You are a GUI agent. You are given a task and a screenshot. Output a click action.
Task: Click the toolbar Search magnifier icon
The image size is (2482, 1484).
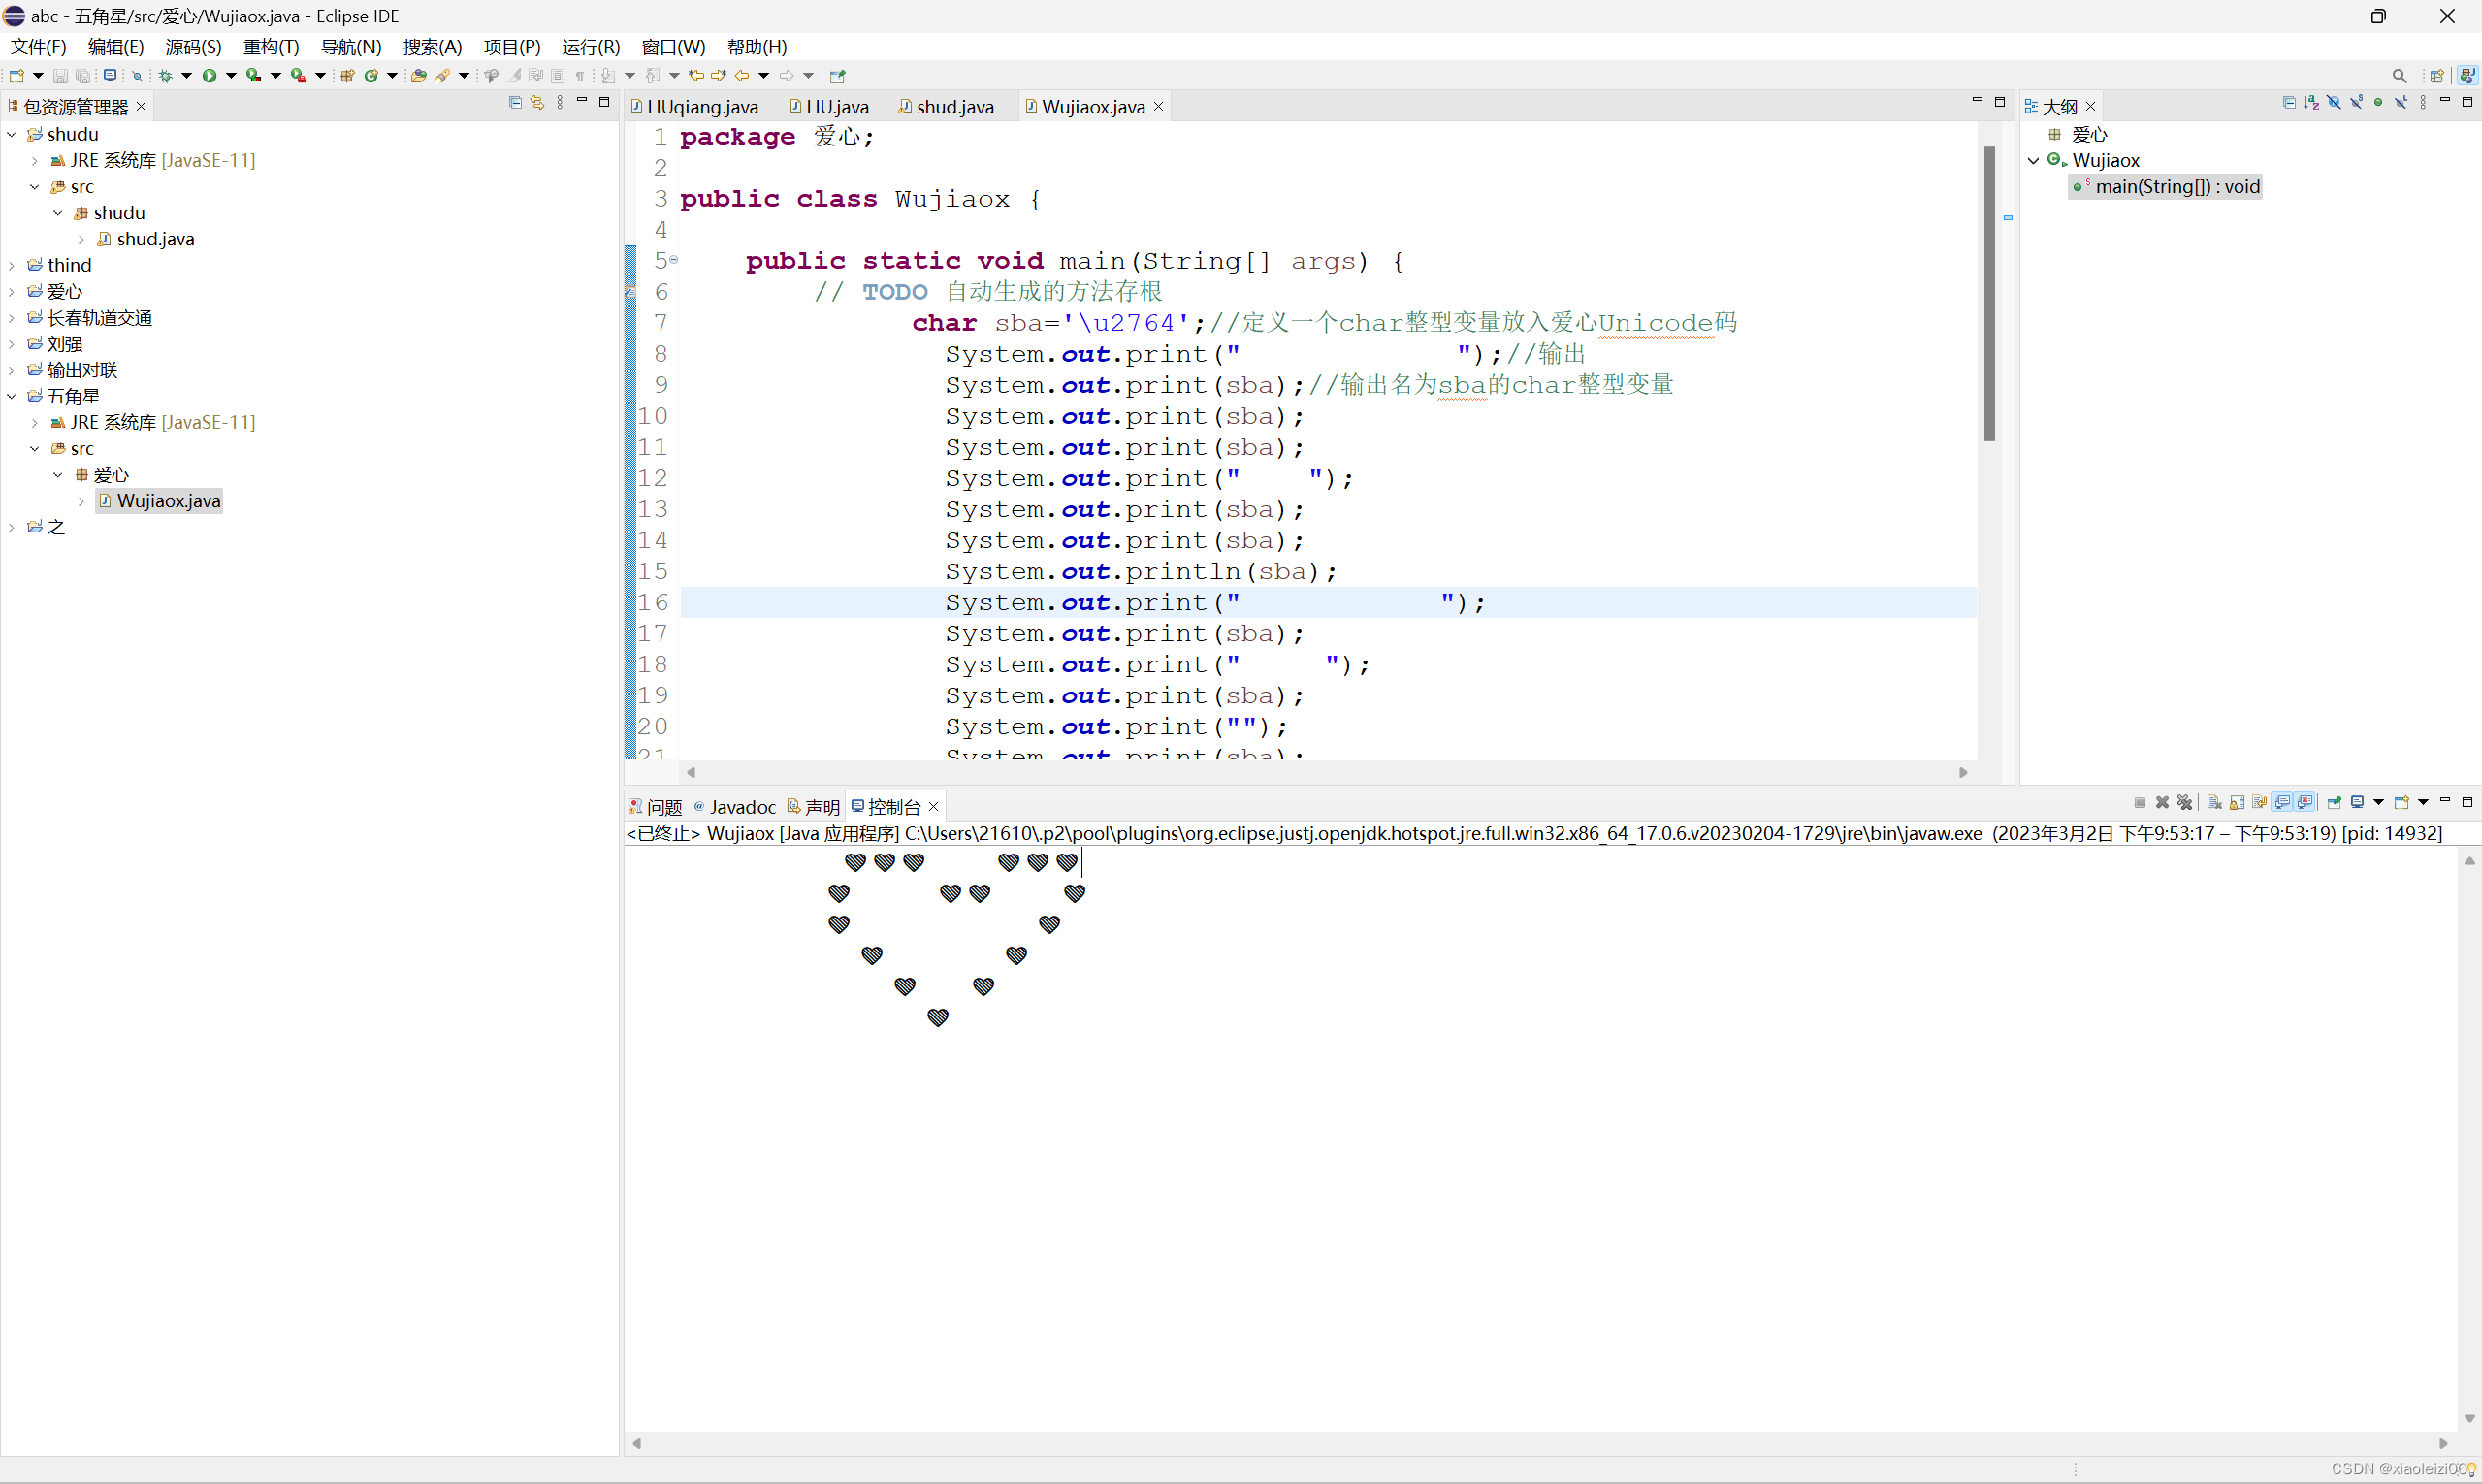coord(2399,76)
